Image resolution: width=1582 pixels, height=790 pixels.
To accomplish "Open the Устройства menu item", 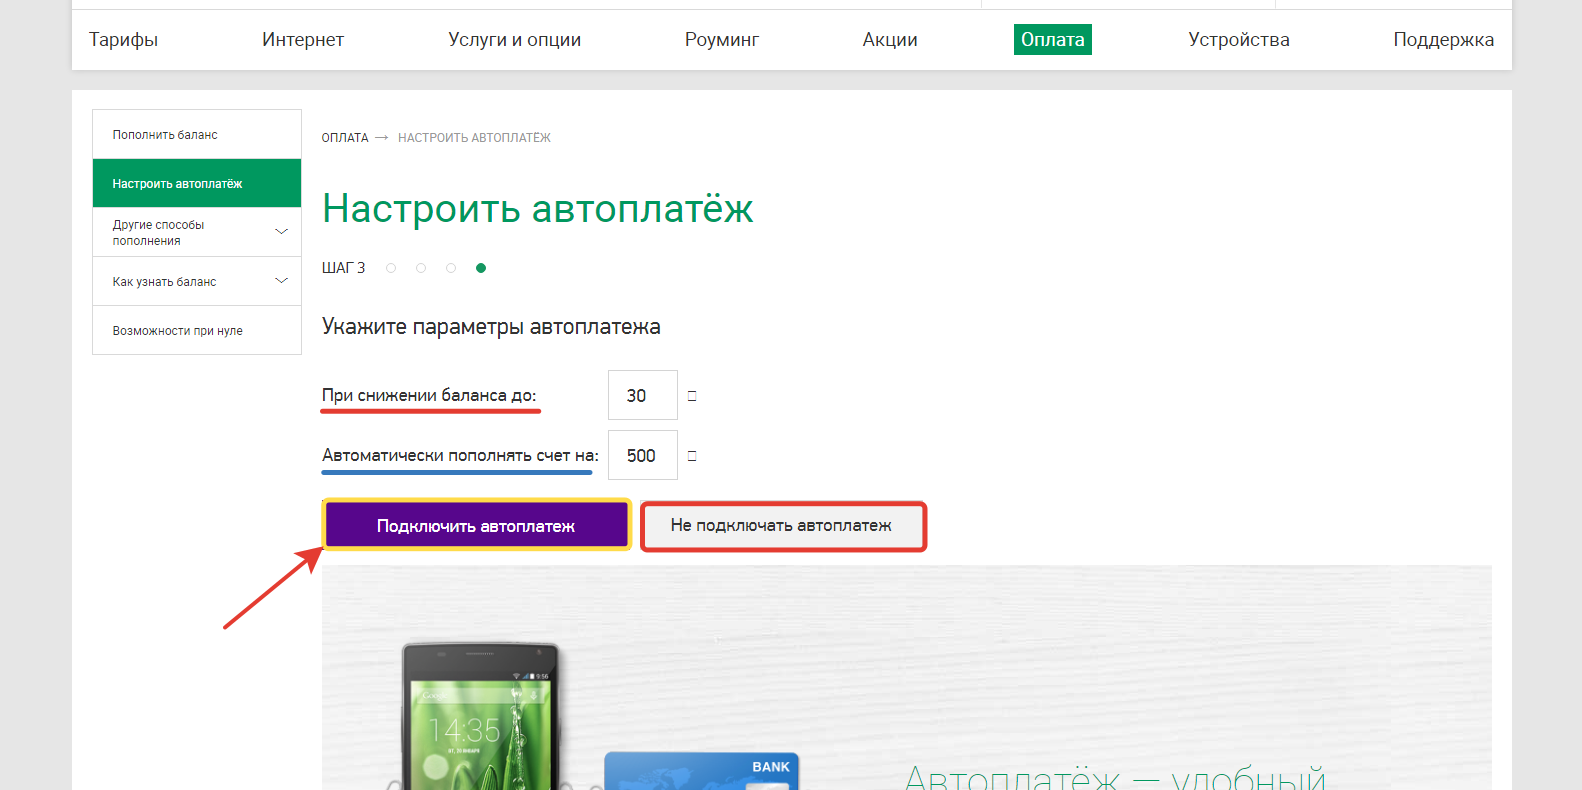I will pyautogui.click(x=1239, y=40).
